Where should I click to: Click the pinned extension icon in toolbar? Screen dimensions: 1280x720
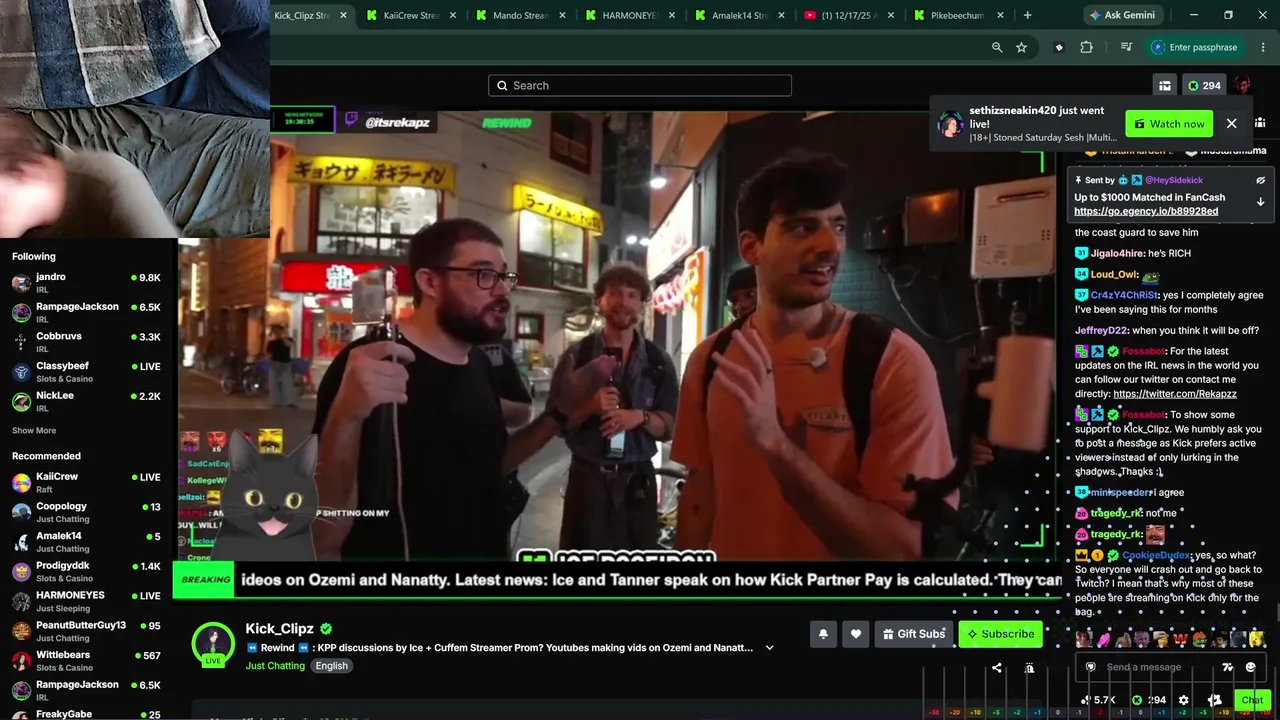(x=1059, y=47)
